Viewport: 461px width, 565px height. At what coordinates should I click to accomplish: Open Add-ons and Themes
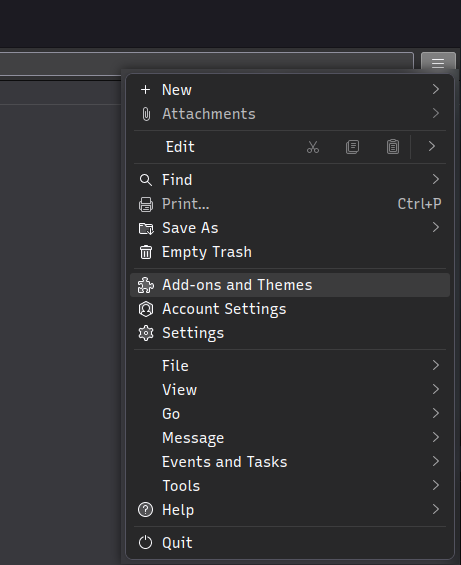point(290,285)
